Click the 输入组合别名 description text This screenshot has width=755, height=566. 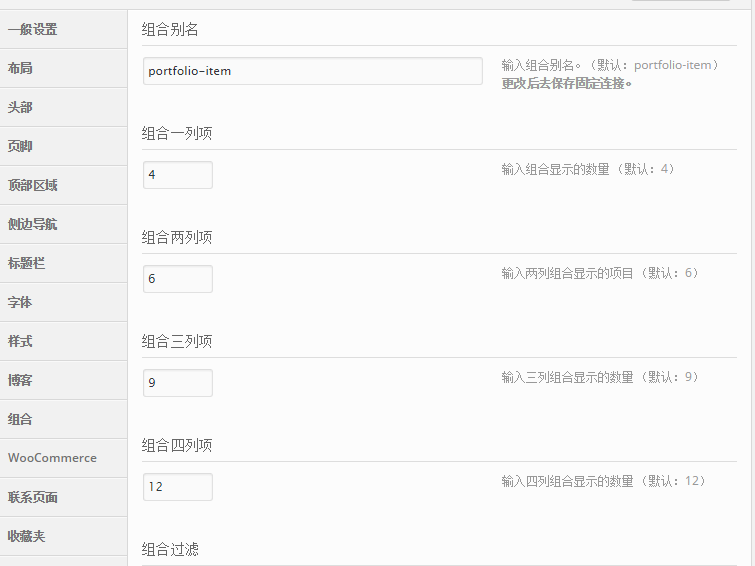click(611, 65)
